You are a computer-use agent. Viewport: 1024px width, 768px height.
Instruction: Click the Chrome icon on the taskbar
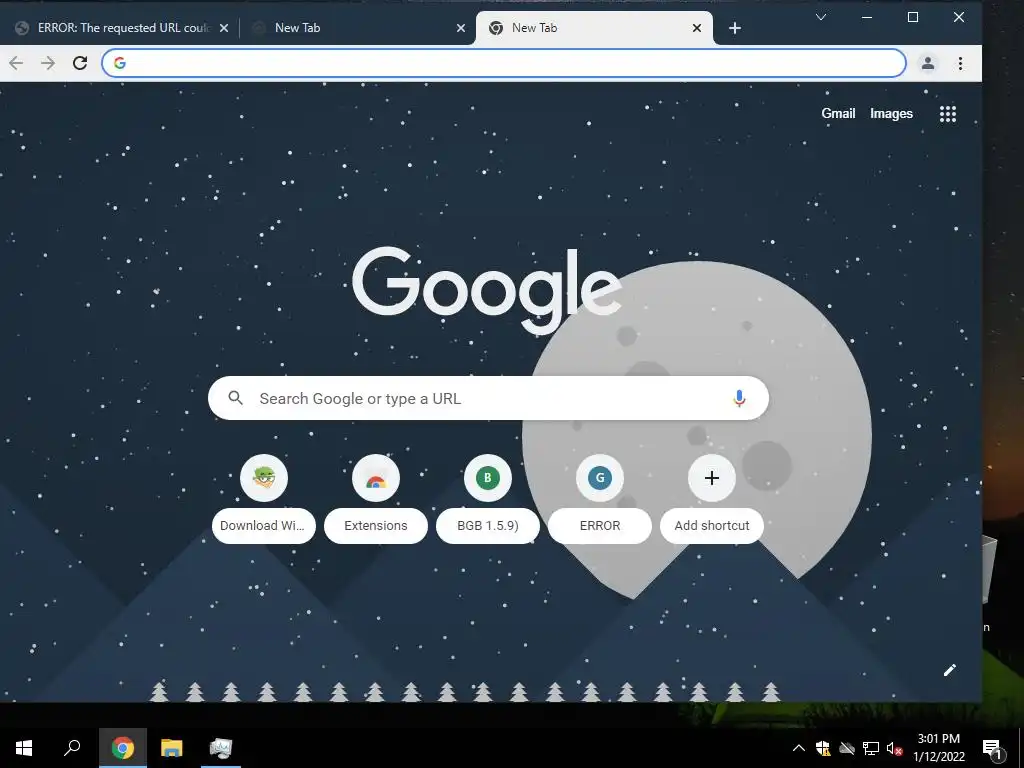coord(123,748)
